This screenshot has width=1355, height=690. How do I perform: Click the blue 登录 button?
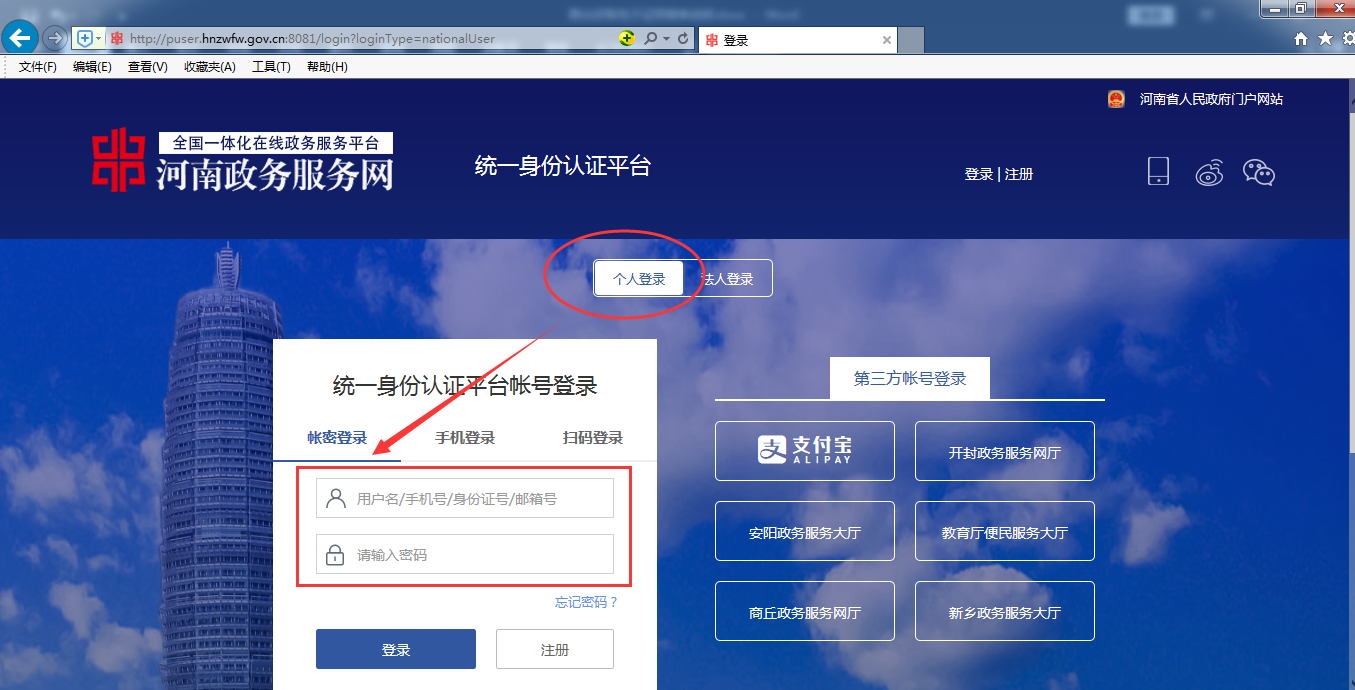[x=396, y=648]
